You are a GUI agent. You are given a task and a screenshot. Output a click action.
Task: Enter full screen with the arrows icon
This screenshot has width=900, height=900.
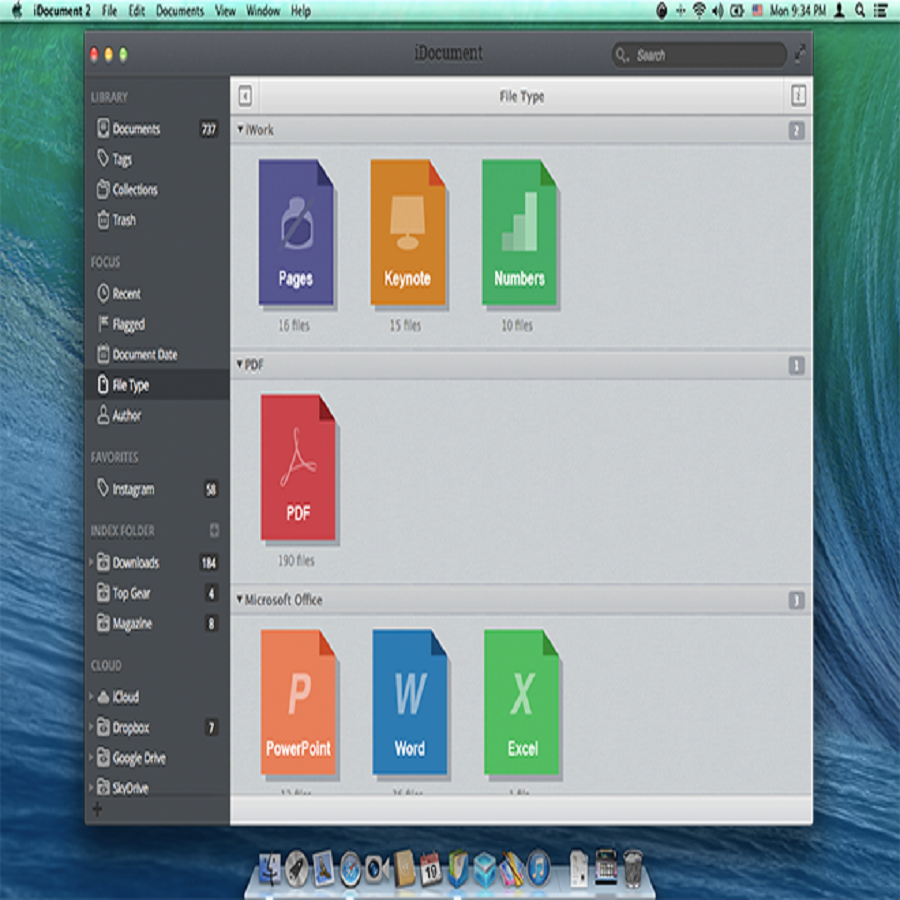point(800,54)
